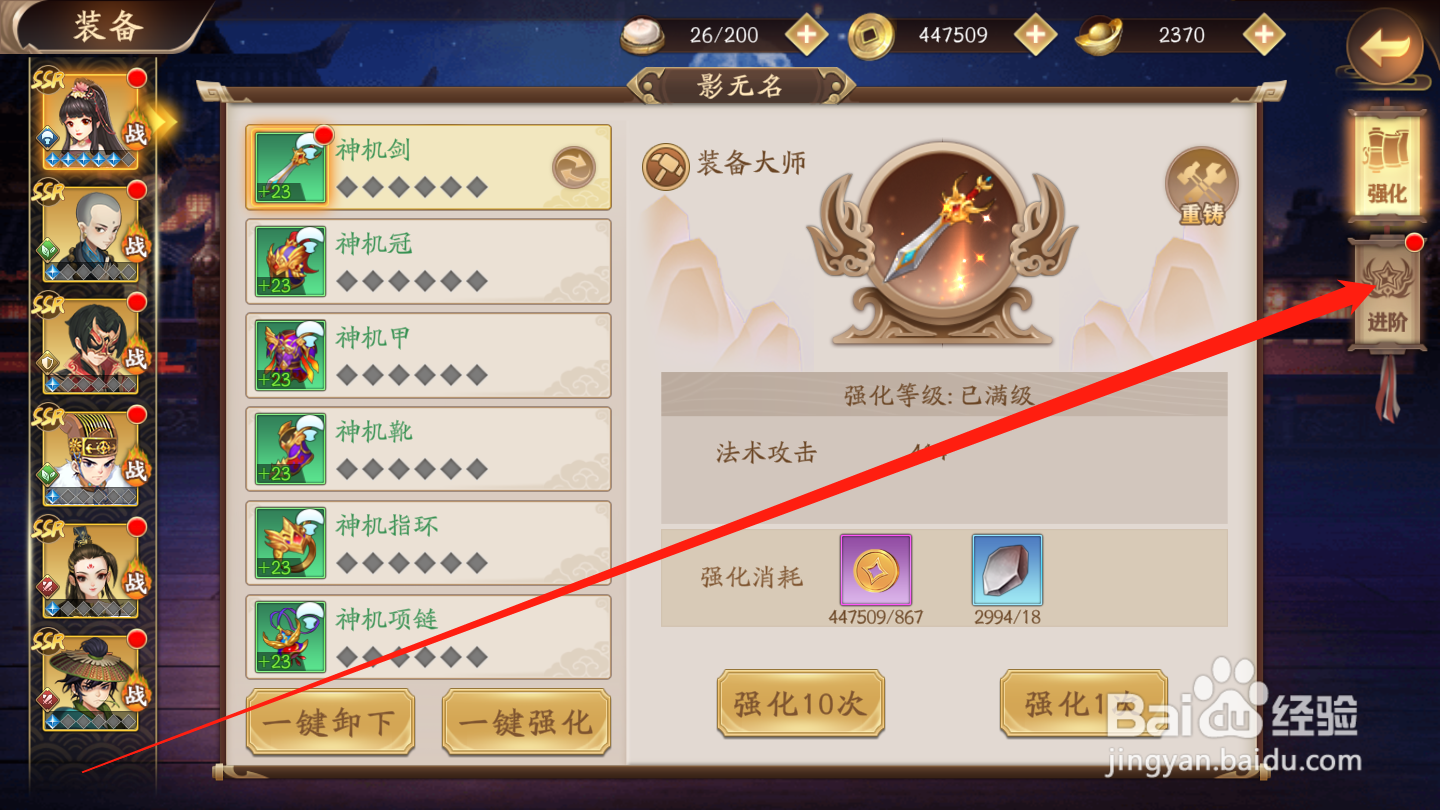Add copper coins with plus button

click(1035, 36)
